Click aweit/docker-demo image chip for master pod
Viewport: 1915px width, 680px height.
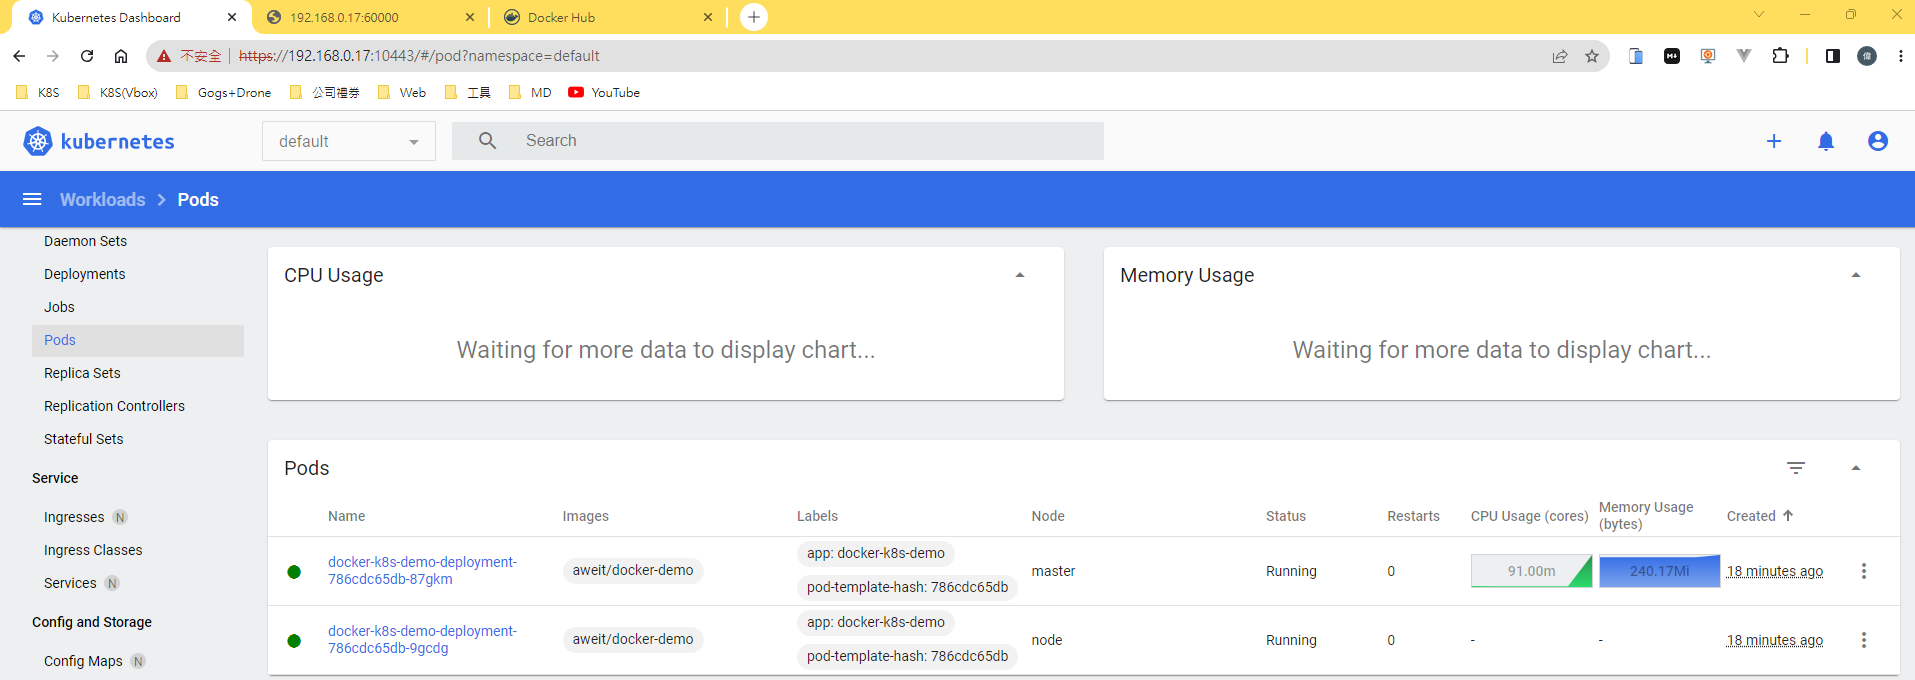(x=633, y=570)
